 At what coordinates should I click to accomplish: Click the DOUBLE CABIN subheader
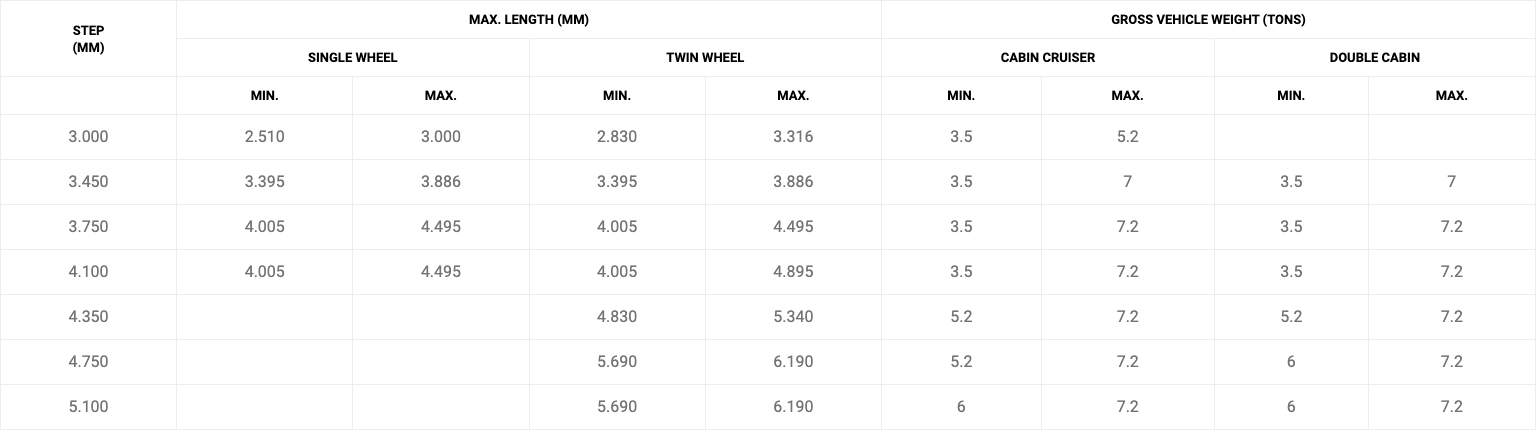tap(1374, 58)
